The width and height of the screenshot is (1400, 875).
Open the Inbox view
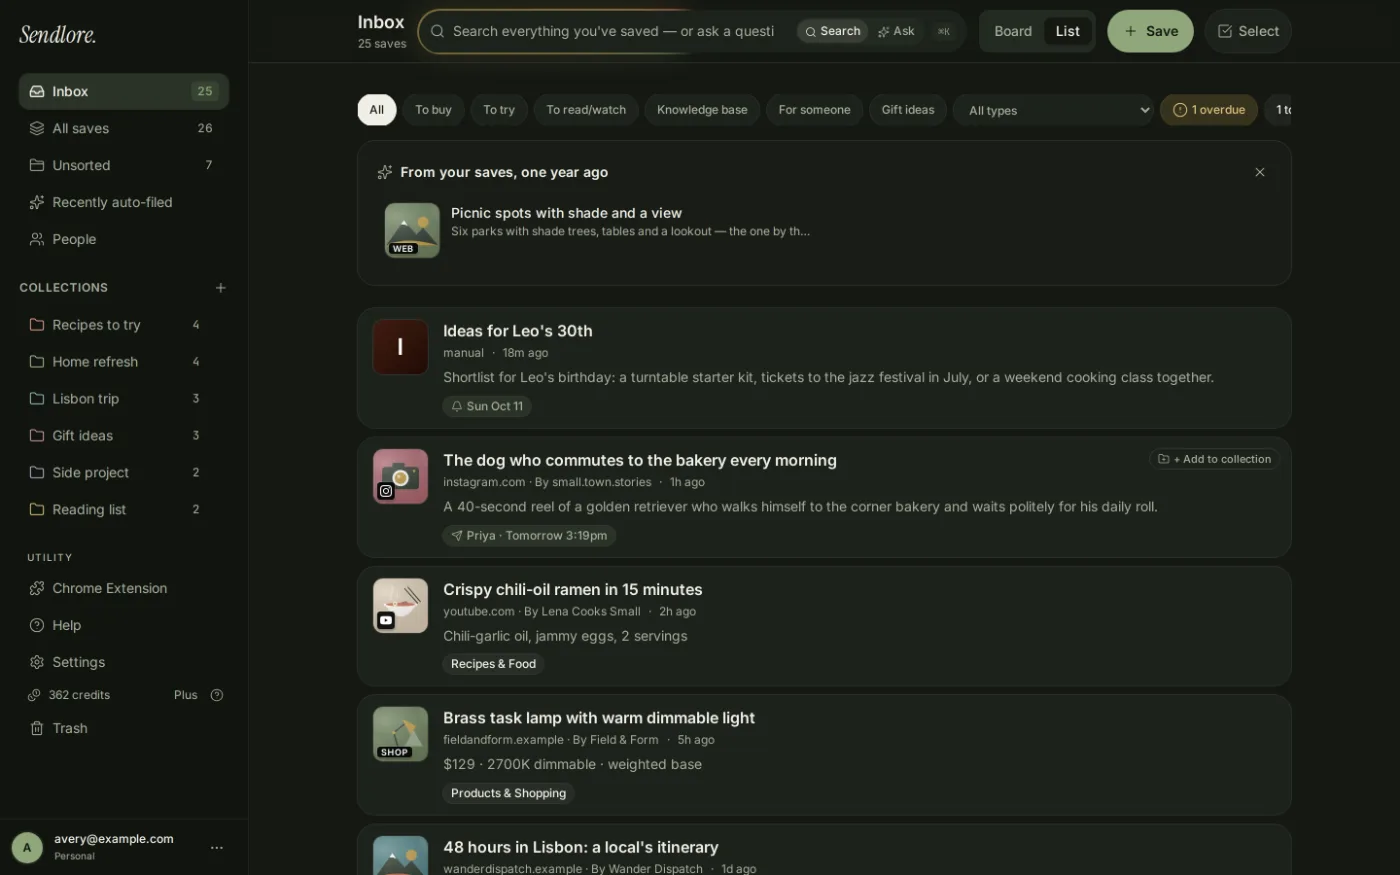(x=124, y=91)
